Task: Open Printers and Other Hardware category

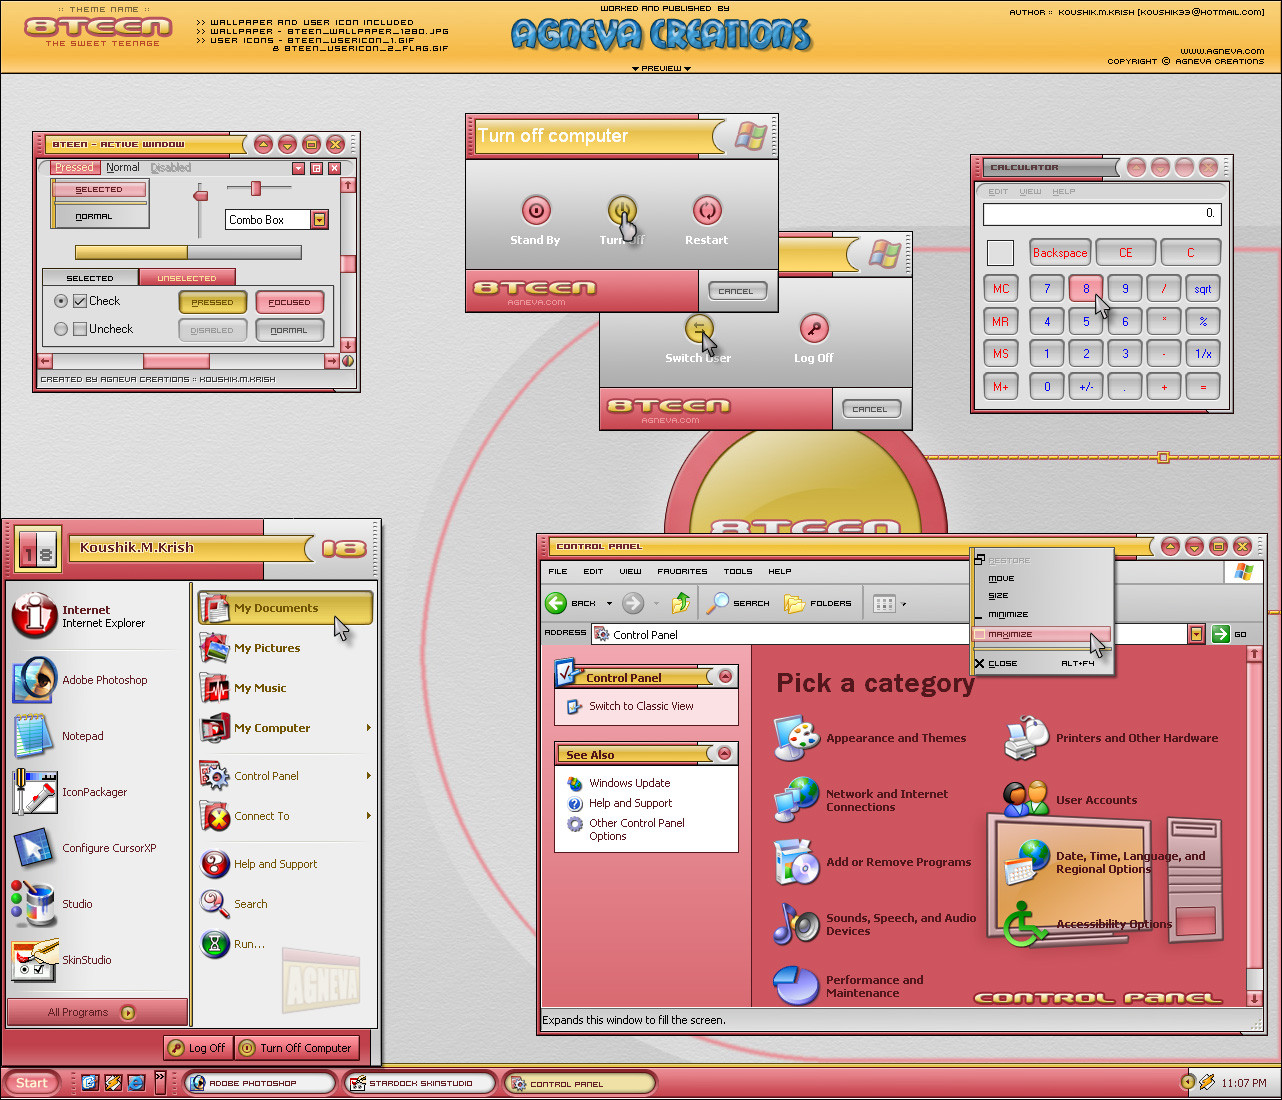Action: coord(1111,738)
